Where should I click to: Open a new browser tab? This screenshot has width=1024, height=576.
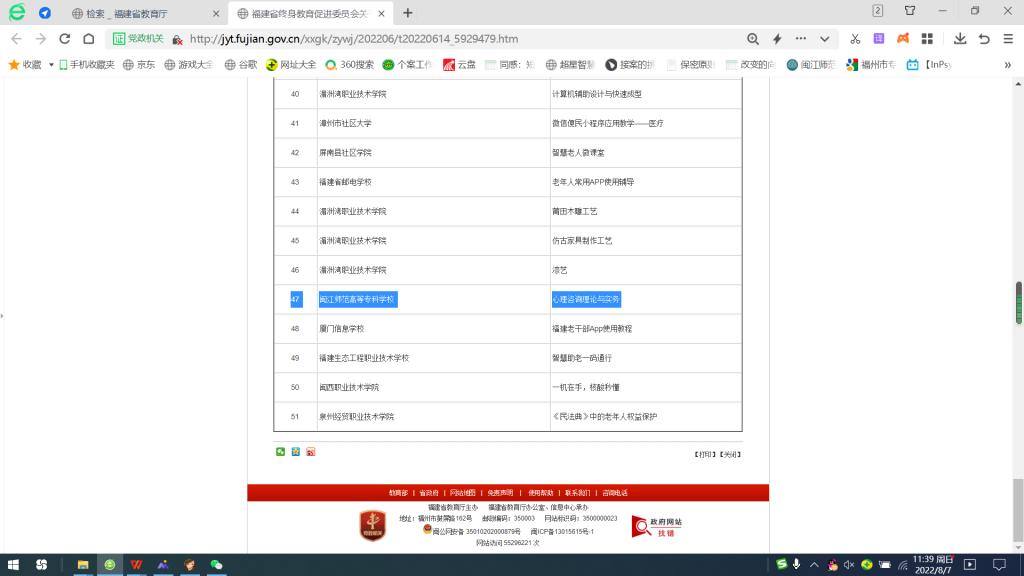(408, 13)
